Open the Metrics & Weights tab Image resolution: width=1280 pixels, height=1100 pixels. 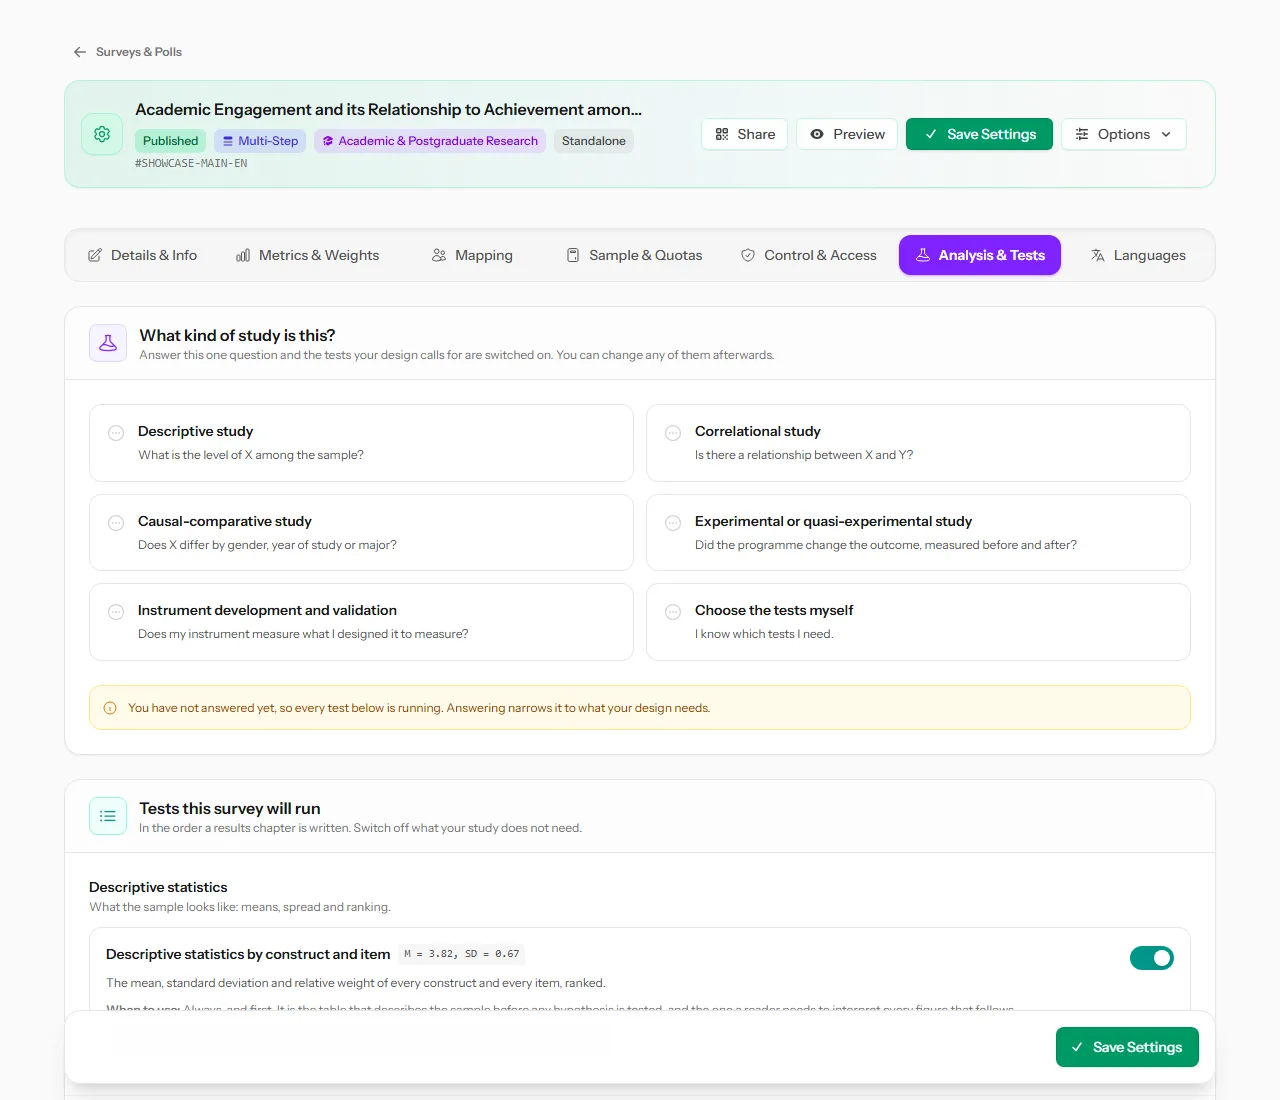click(x=308, y=255)
